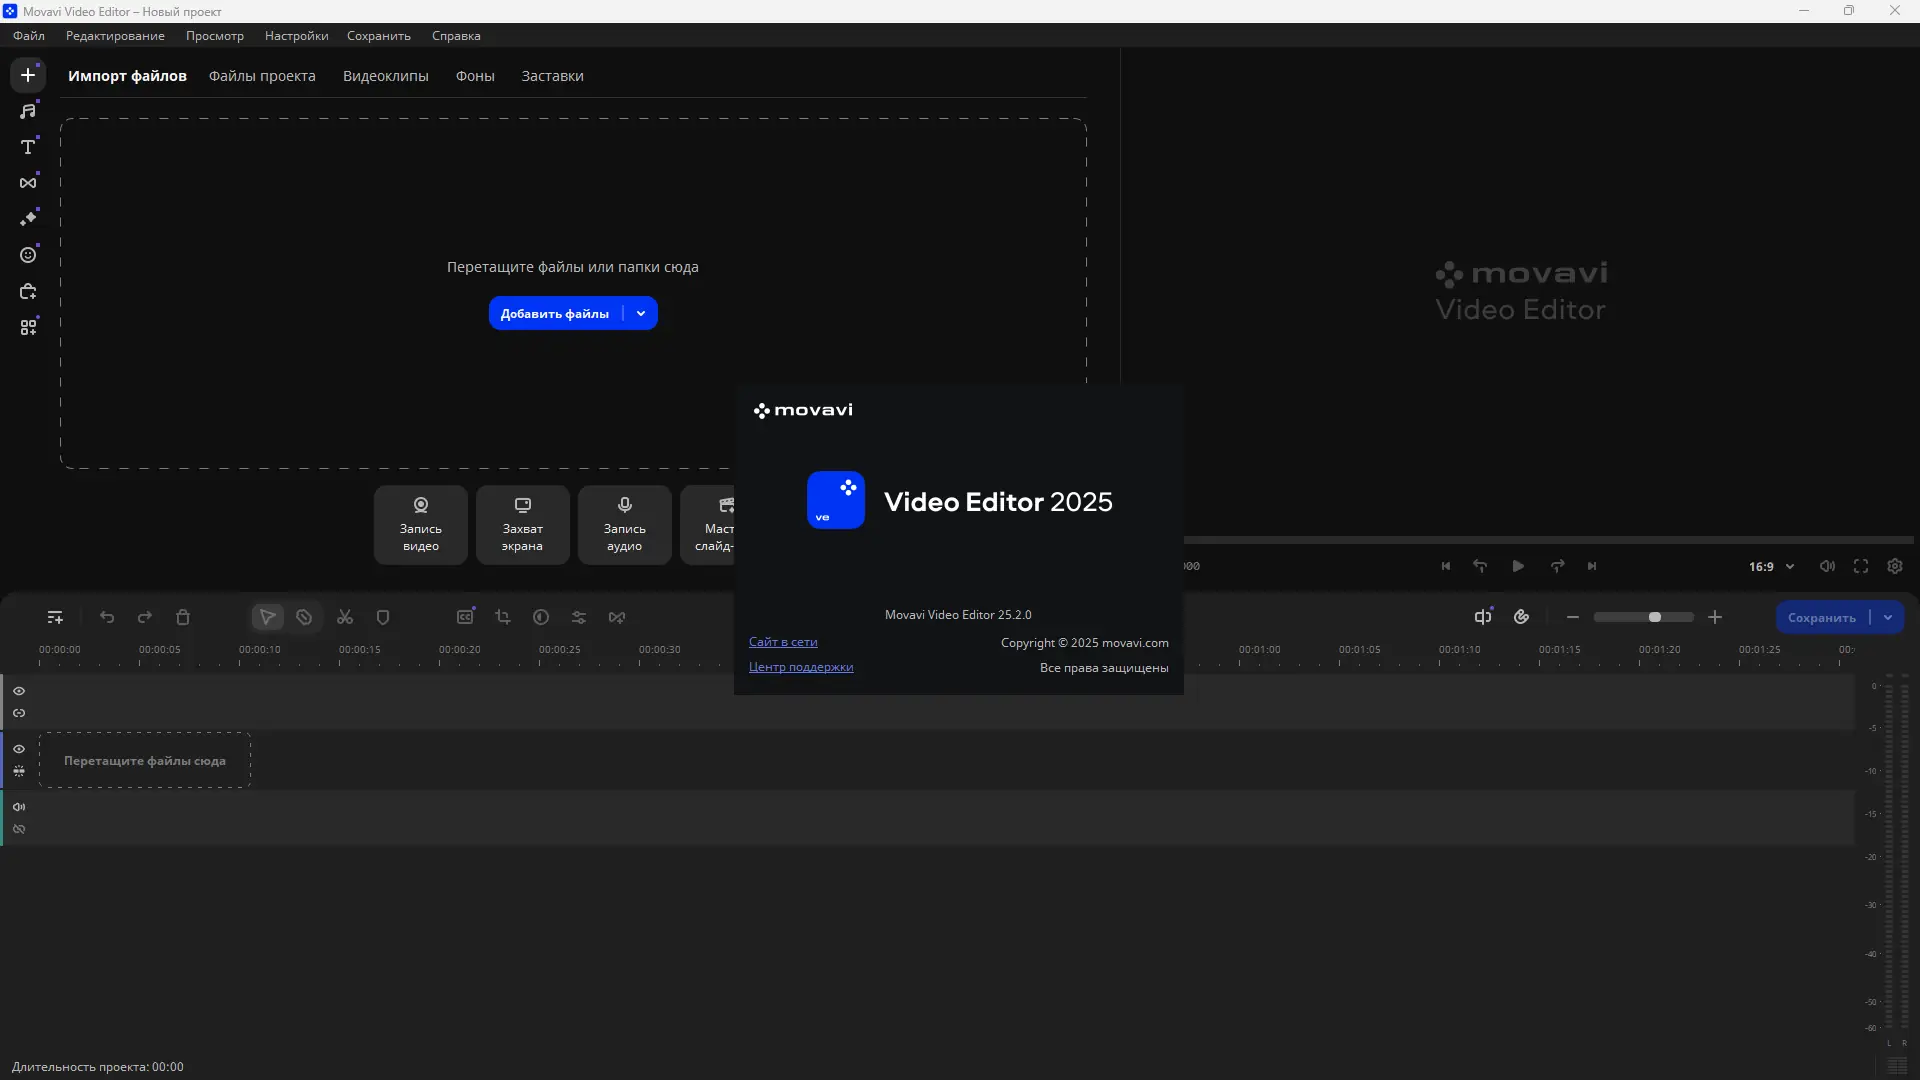
Task: Open the Настройки menu
Action: click(x=296, y=36)
